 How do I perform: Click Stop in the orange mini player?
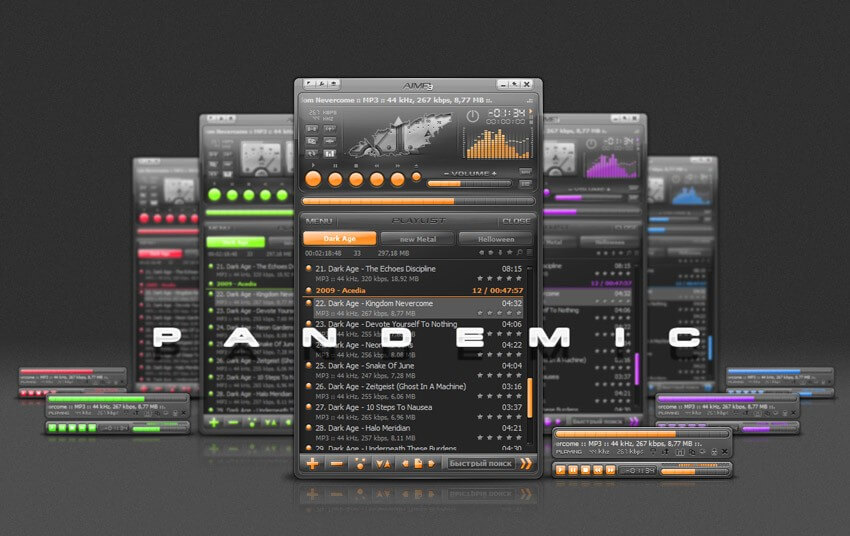tap(585, 470)
